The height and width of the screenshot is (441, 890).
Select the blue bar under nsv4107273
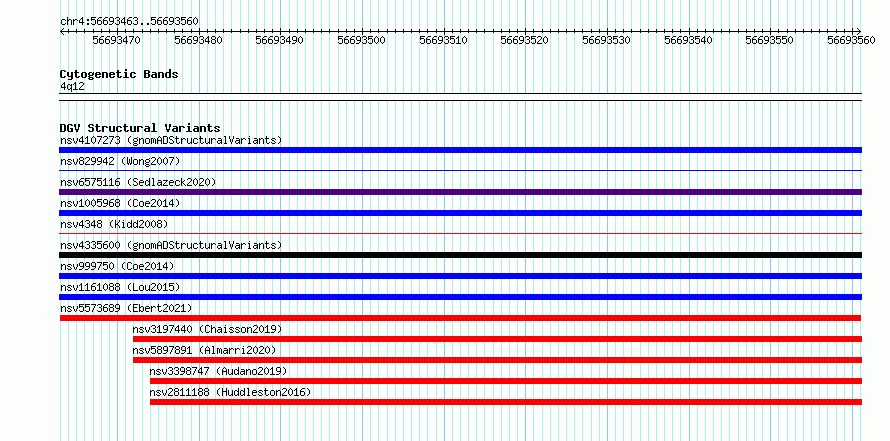point(460,150)
